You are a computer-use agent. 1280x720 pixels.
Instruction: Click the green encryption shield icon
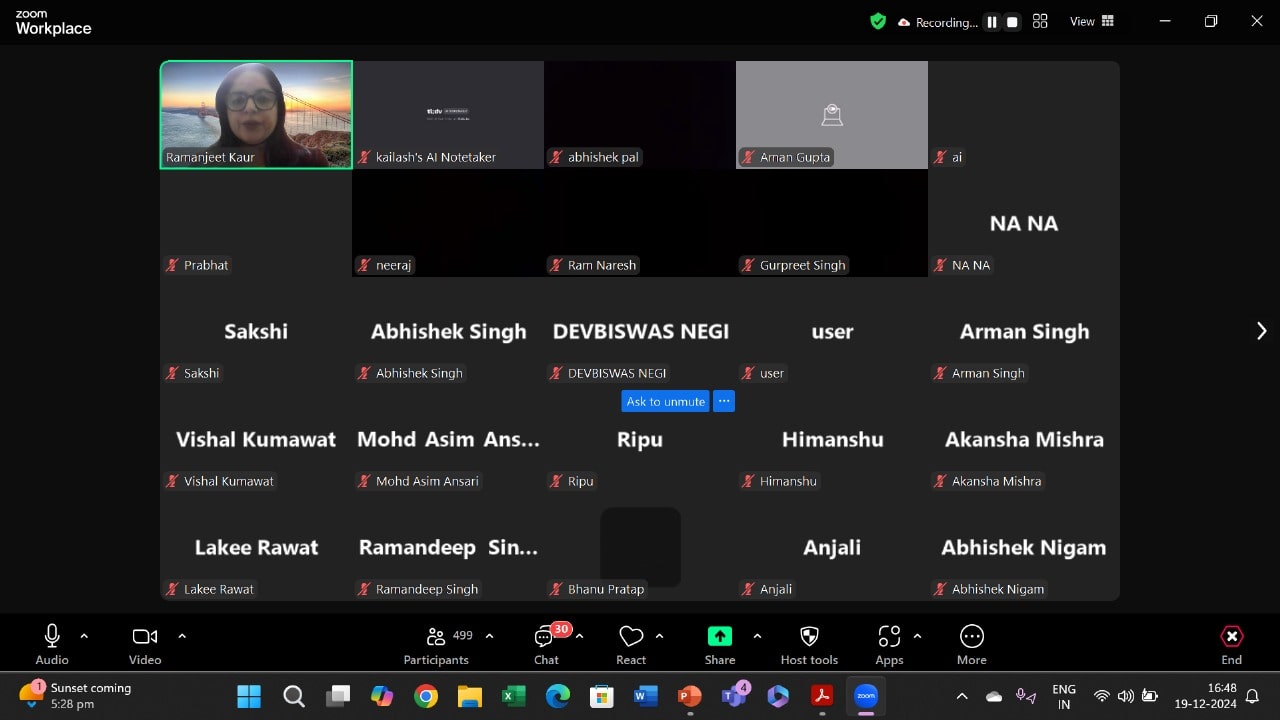pos(878,21)
